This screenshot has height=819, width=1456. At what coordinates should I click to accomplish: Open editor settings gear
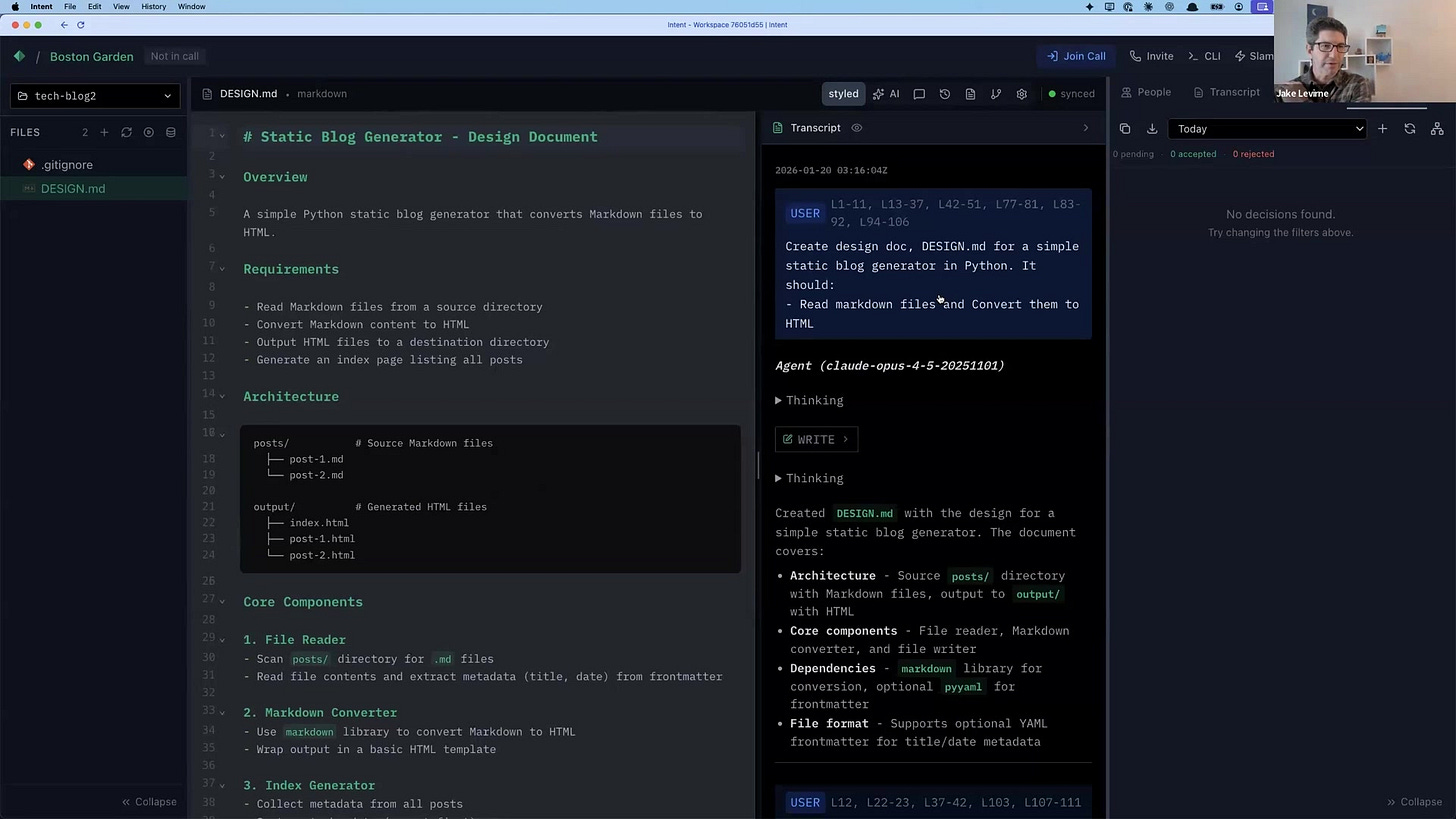point(1021,93)
